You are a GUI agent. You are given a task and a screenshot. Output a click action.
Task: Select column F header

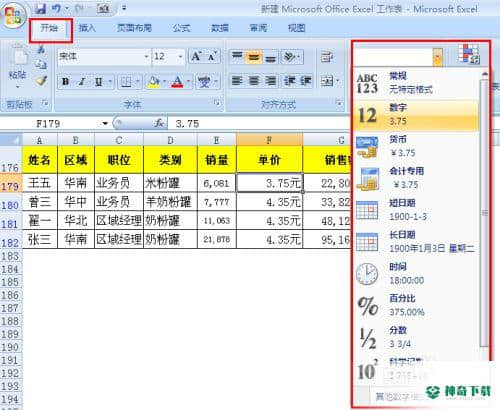269,140
